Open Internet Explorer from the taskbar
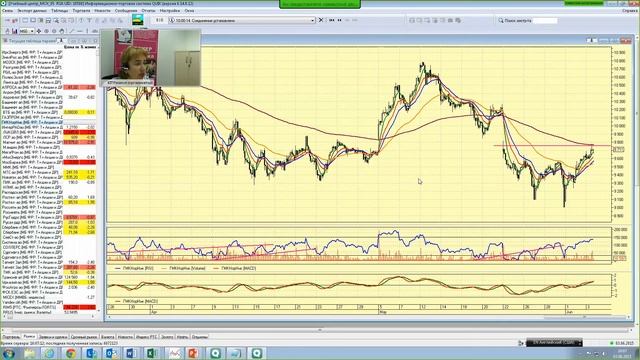640x360 pixels. point(49,353)
